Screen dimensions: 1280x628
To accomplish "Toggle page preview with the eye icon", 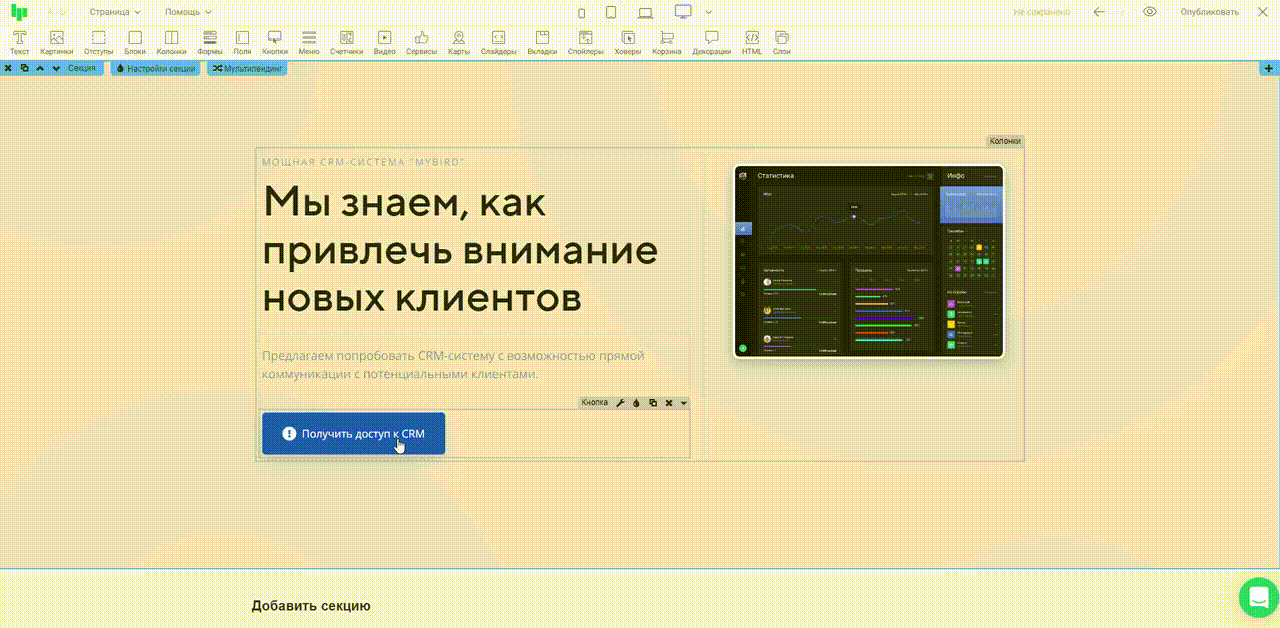I will [x=1150, y=12].
